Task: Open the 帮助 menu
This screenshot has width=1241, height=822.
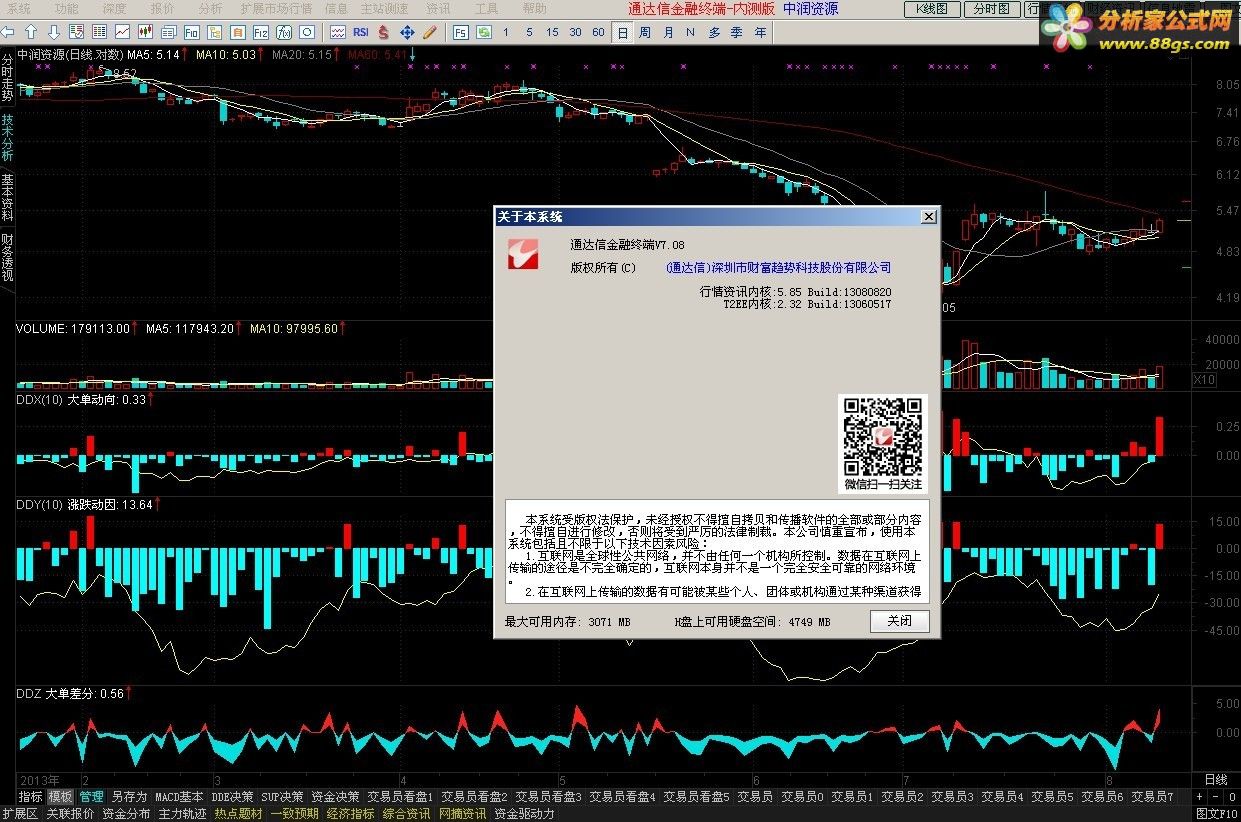Action: 534,8
